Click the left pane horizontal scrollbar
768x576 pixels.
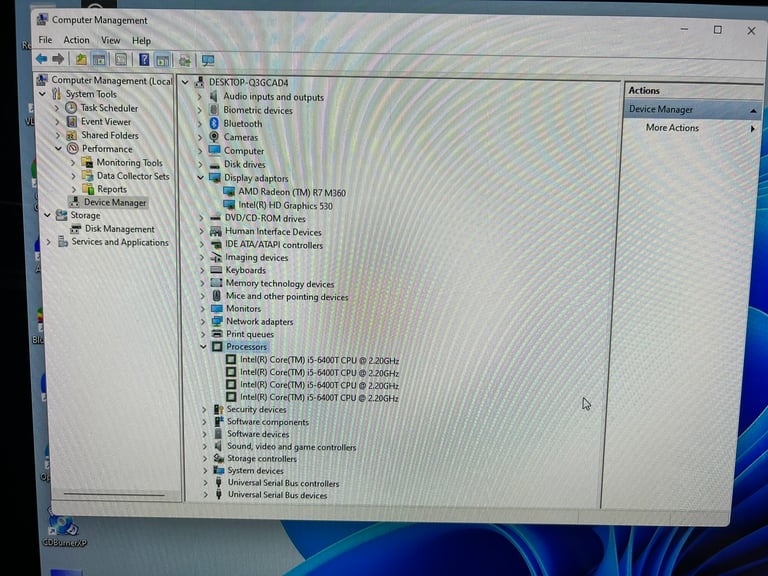[x=114, y=495]
